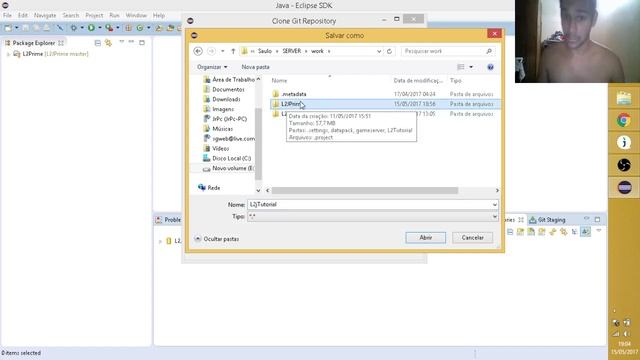Open OBS Studio from the taskbar
The width and height of the screenshot is (640, 360).
tap(624, 165)
